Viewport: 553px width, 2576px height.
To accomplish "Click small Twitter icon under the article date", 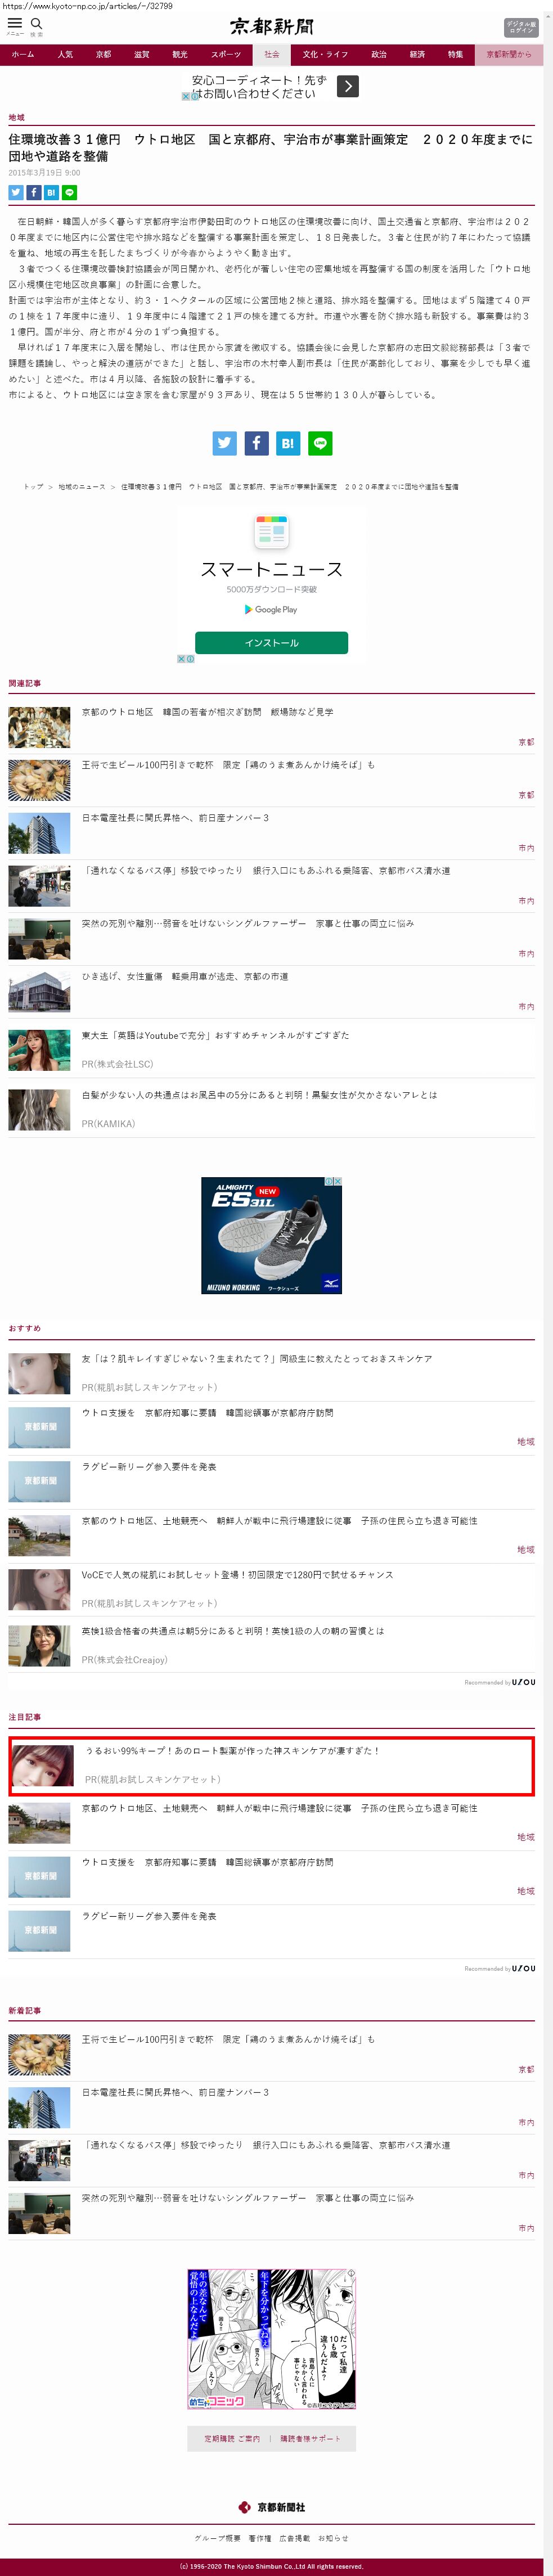I will pos(16,192).
